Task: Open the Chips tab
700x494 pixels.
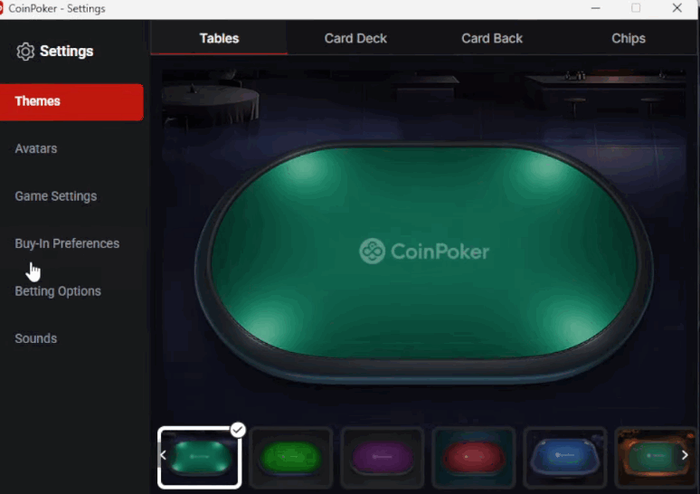Action: click(x=628, y=38)
